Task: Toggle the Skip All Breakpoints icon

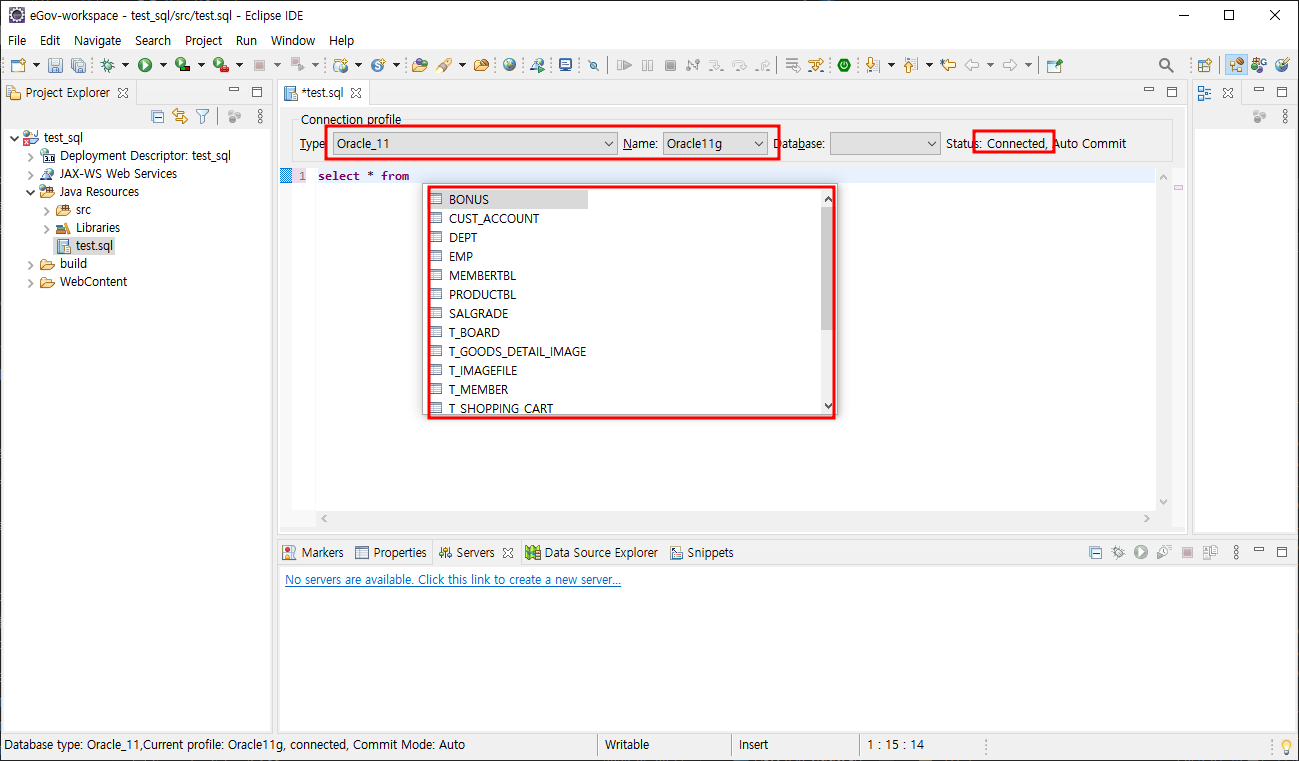Action: click(593, 65)
